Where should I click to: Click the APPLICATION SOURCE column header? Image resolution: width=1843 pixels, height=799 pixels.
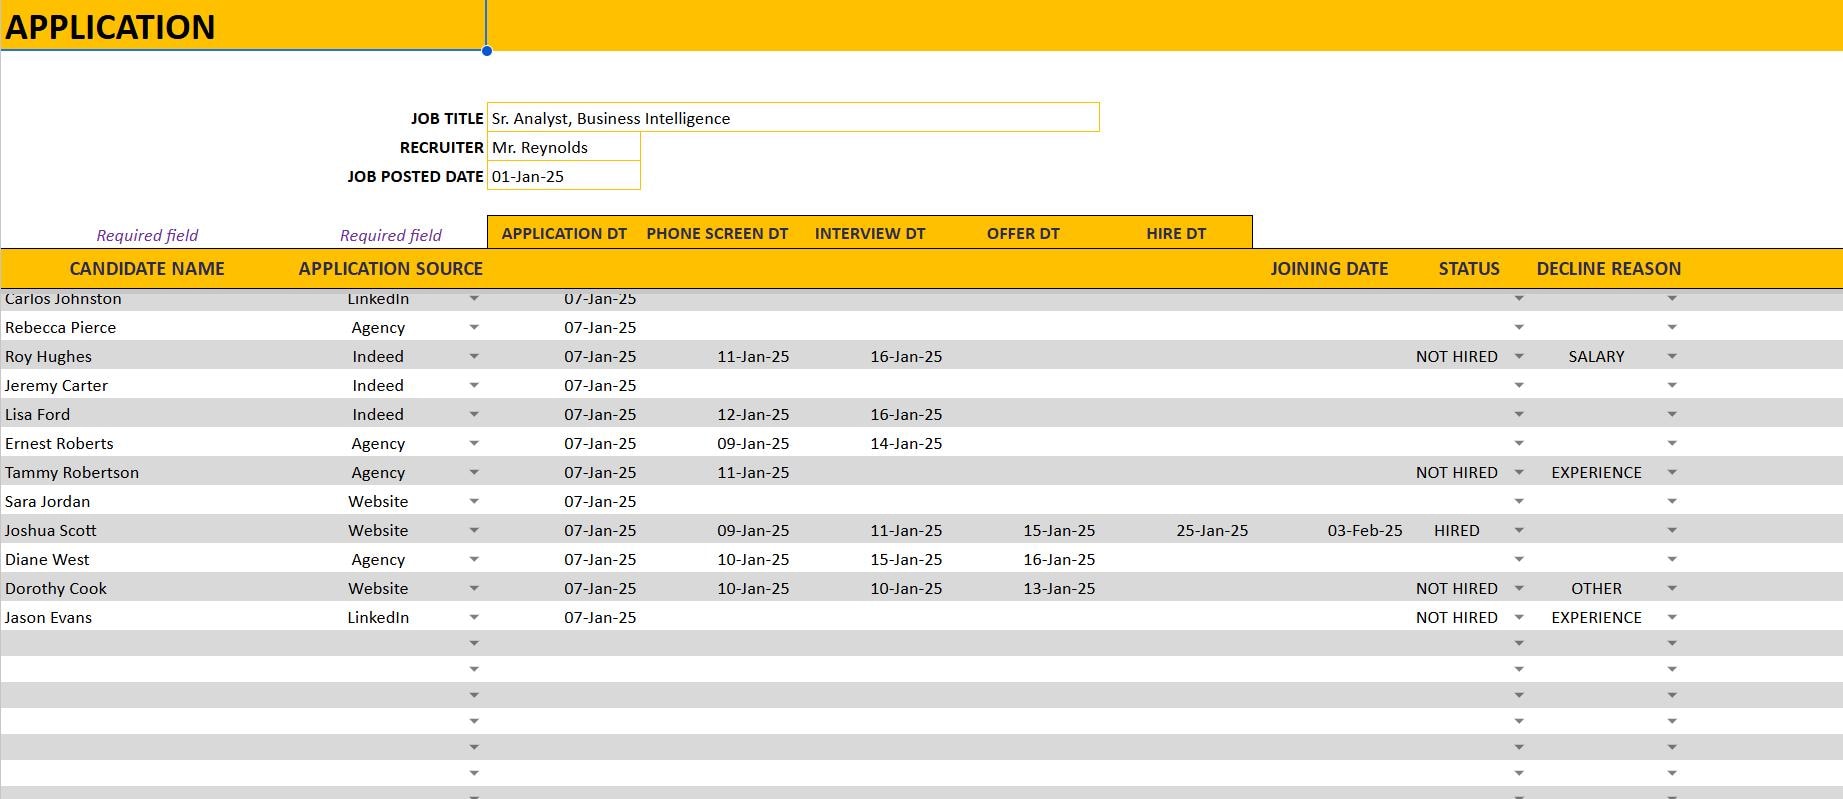click(x=390, y=268)
